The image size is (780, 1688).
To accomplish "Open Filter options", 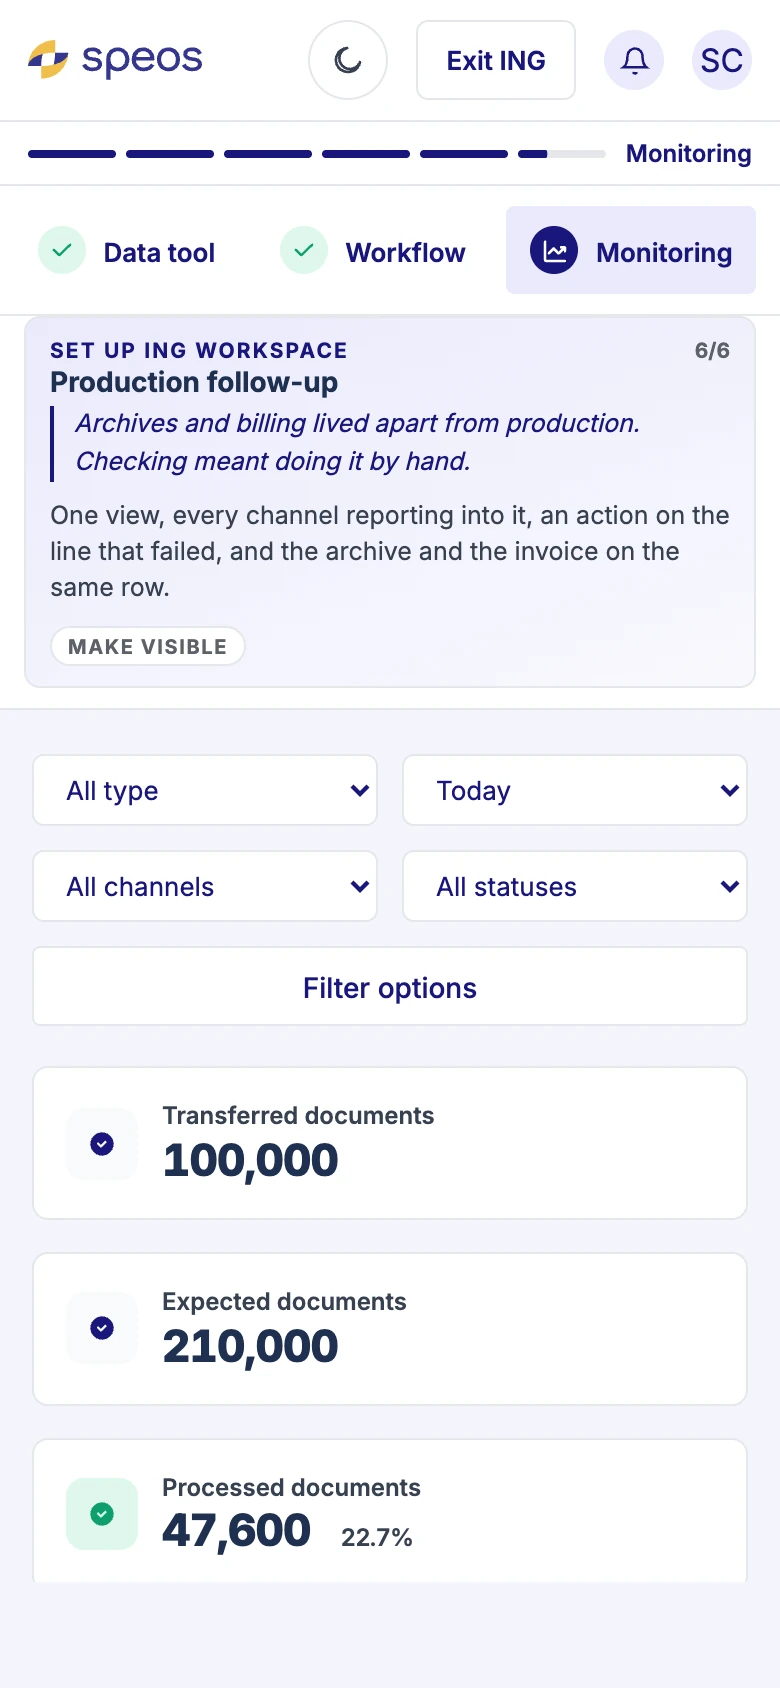I will click(390, 986).
